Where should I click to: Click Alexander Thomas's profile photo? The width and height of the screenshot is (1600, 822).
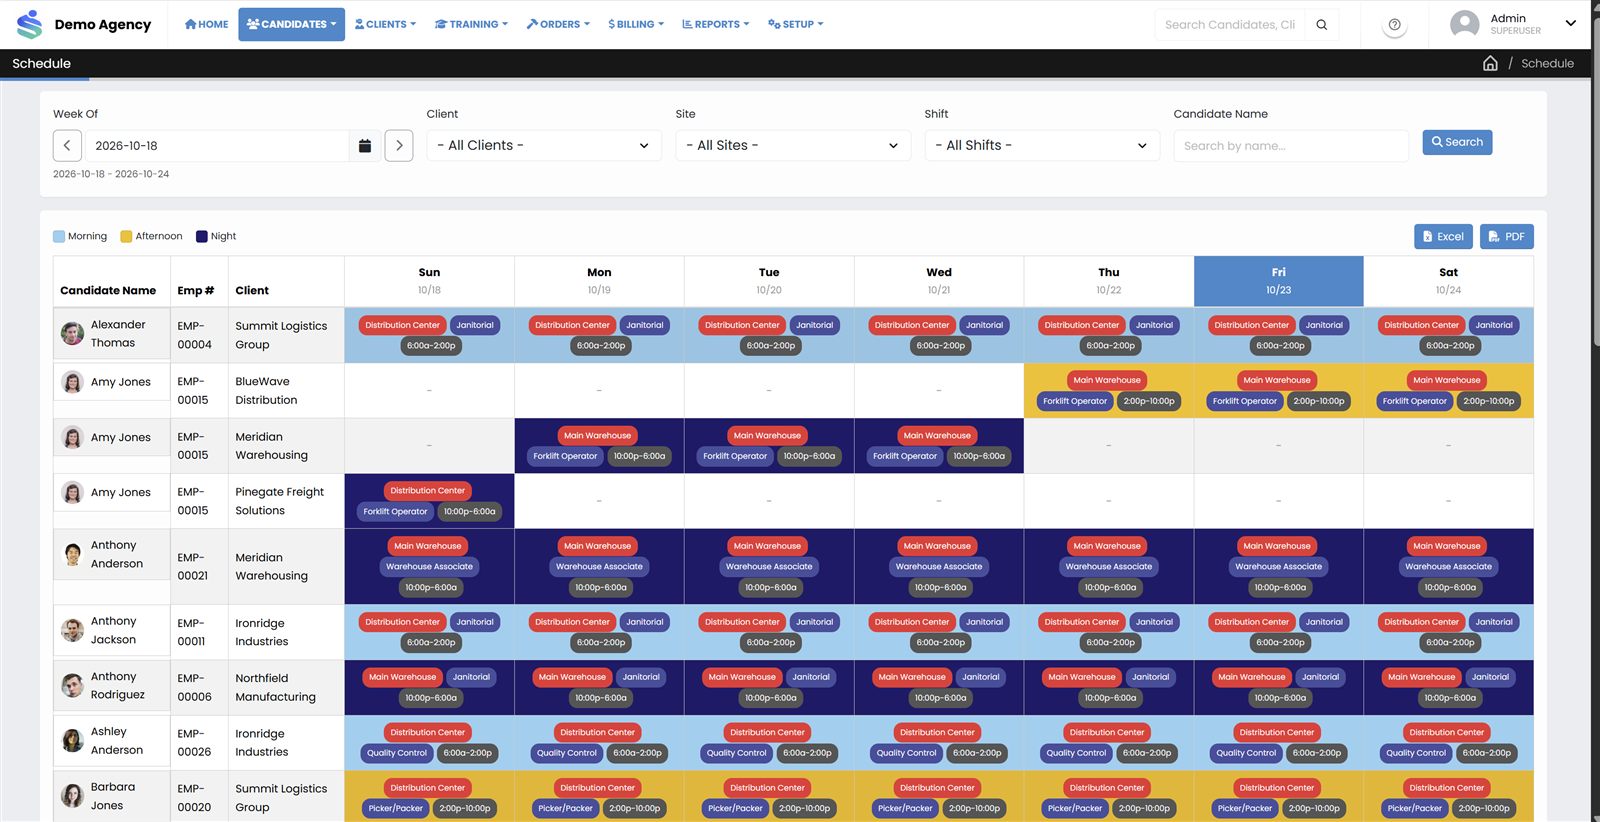coord(72,333)
